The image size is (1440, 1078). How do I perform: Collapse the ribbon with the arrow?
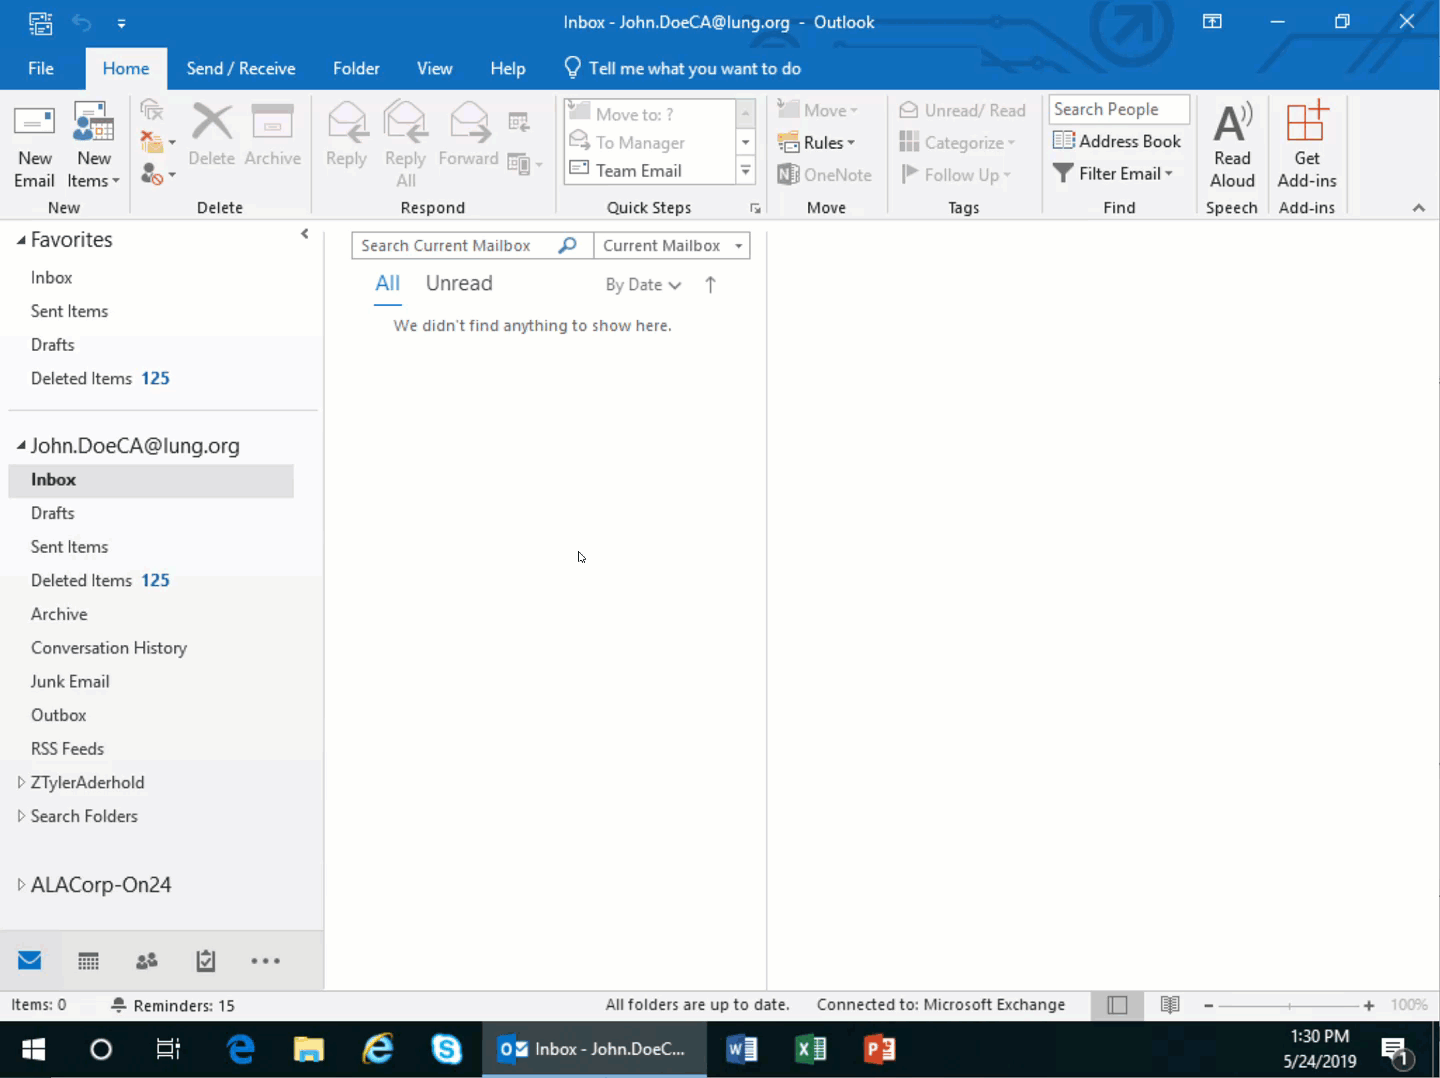(1418, 208)
